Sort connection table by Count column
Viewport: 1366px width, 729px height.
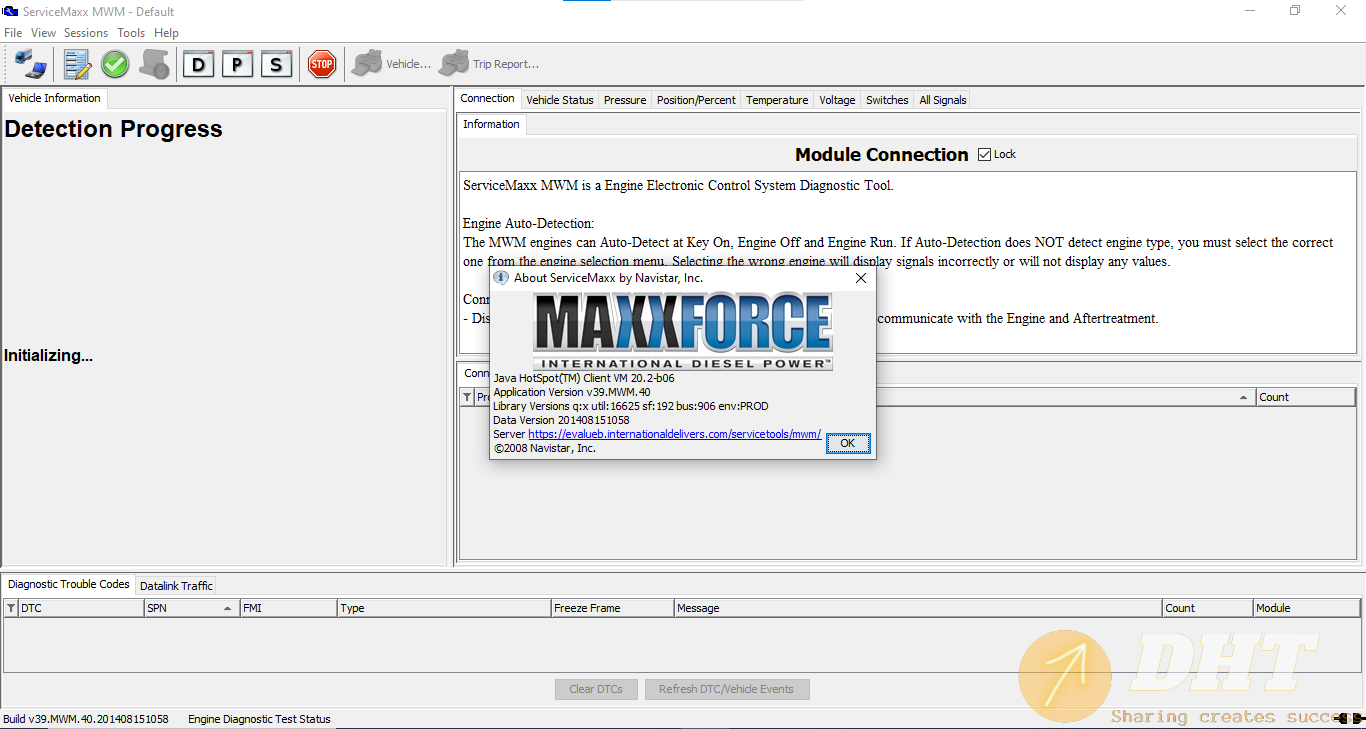tap(1306, 397)
